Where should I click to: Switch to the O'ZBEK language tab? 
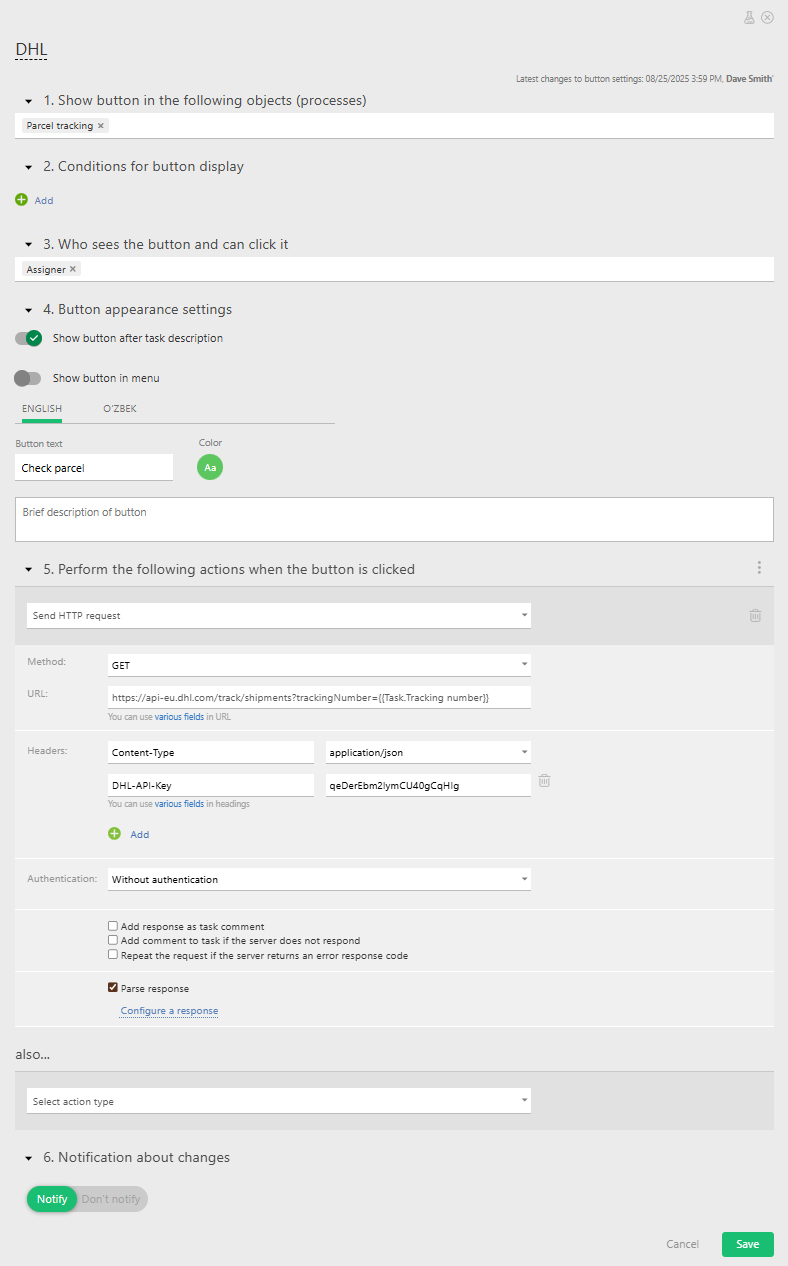pyautogui.click(x=120, y=409)
